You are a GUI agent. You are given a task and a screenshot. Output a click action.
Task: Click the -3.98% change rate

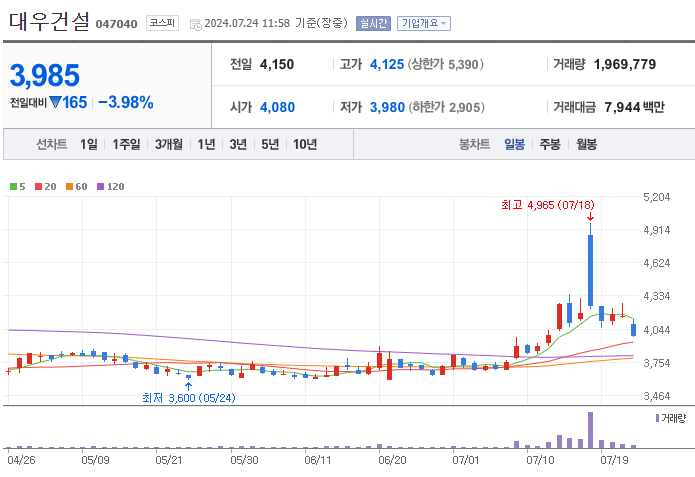126,102
